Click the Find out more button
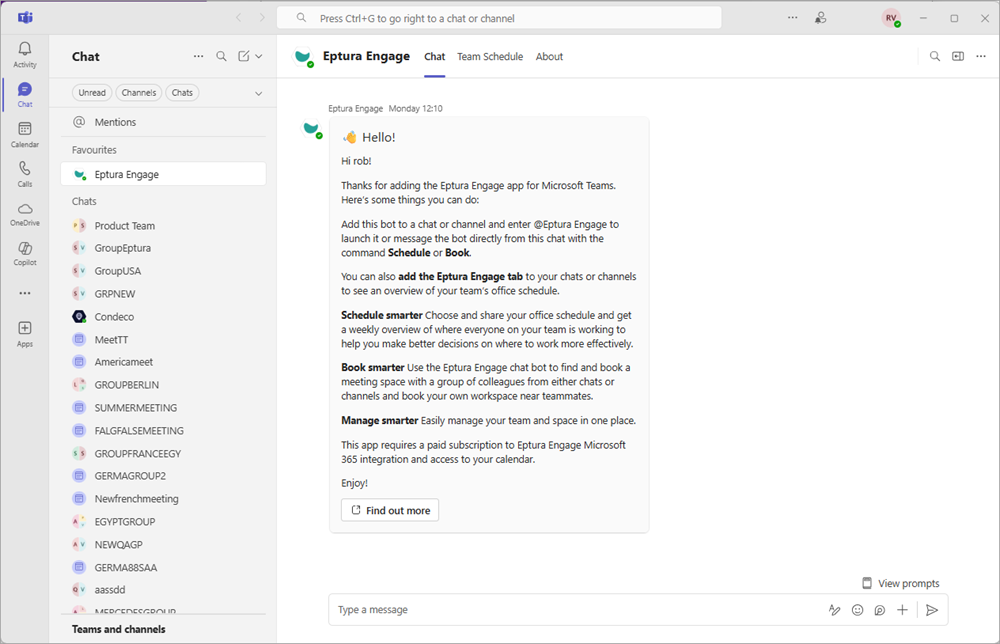The width and height of the screenshot is (1000, 644). (x=390, y=510)
